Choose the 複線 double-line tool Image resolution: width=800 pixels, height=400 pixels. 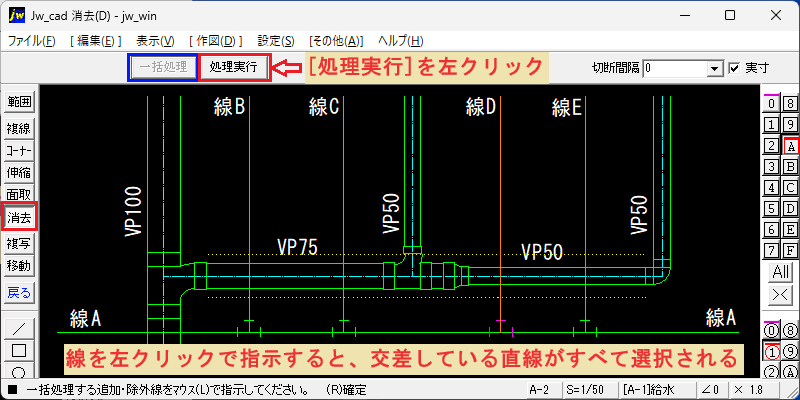(19, 129)
